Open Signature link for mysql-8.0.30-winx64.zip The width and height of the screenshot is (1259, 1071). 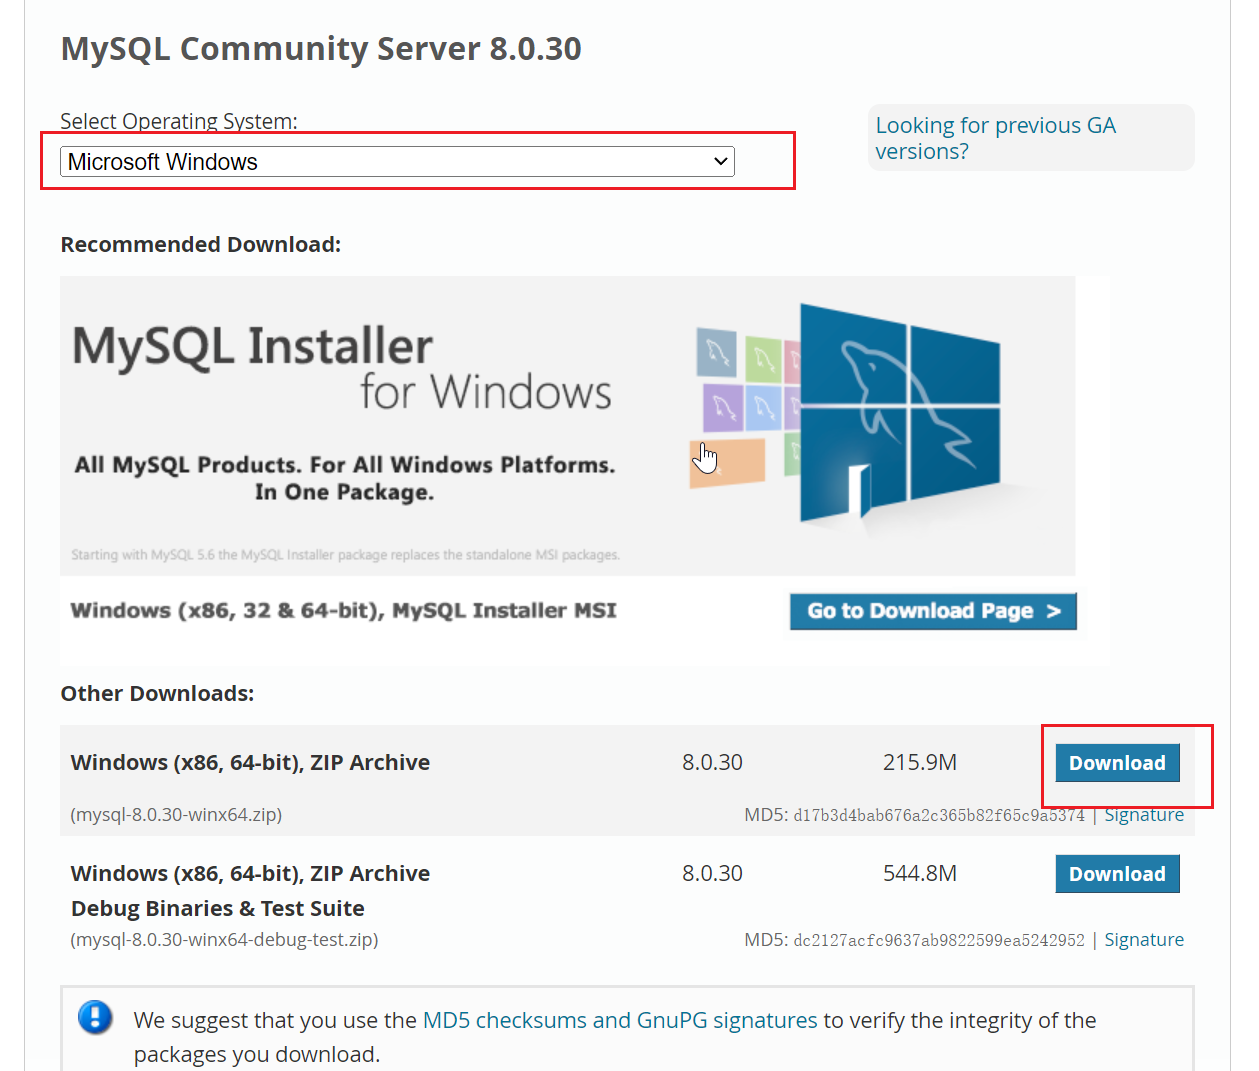tap(1144, 815)
